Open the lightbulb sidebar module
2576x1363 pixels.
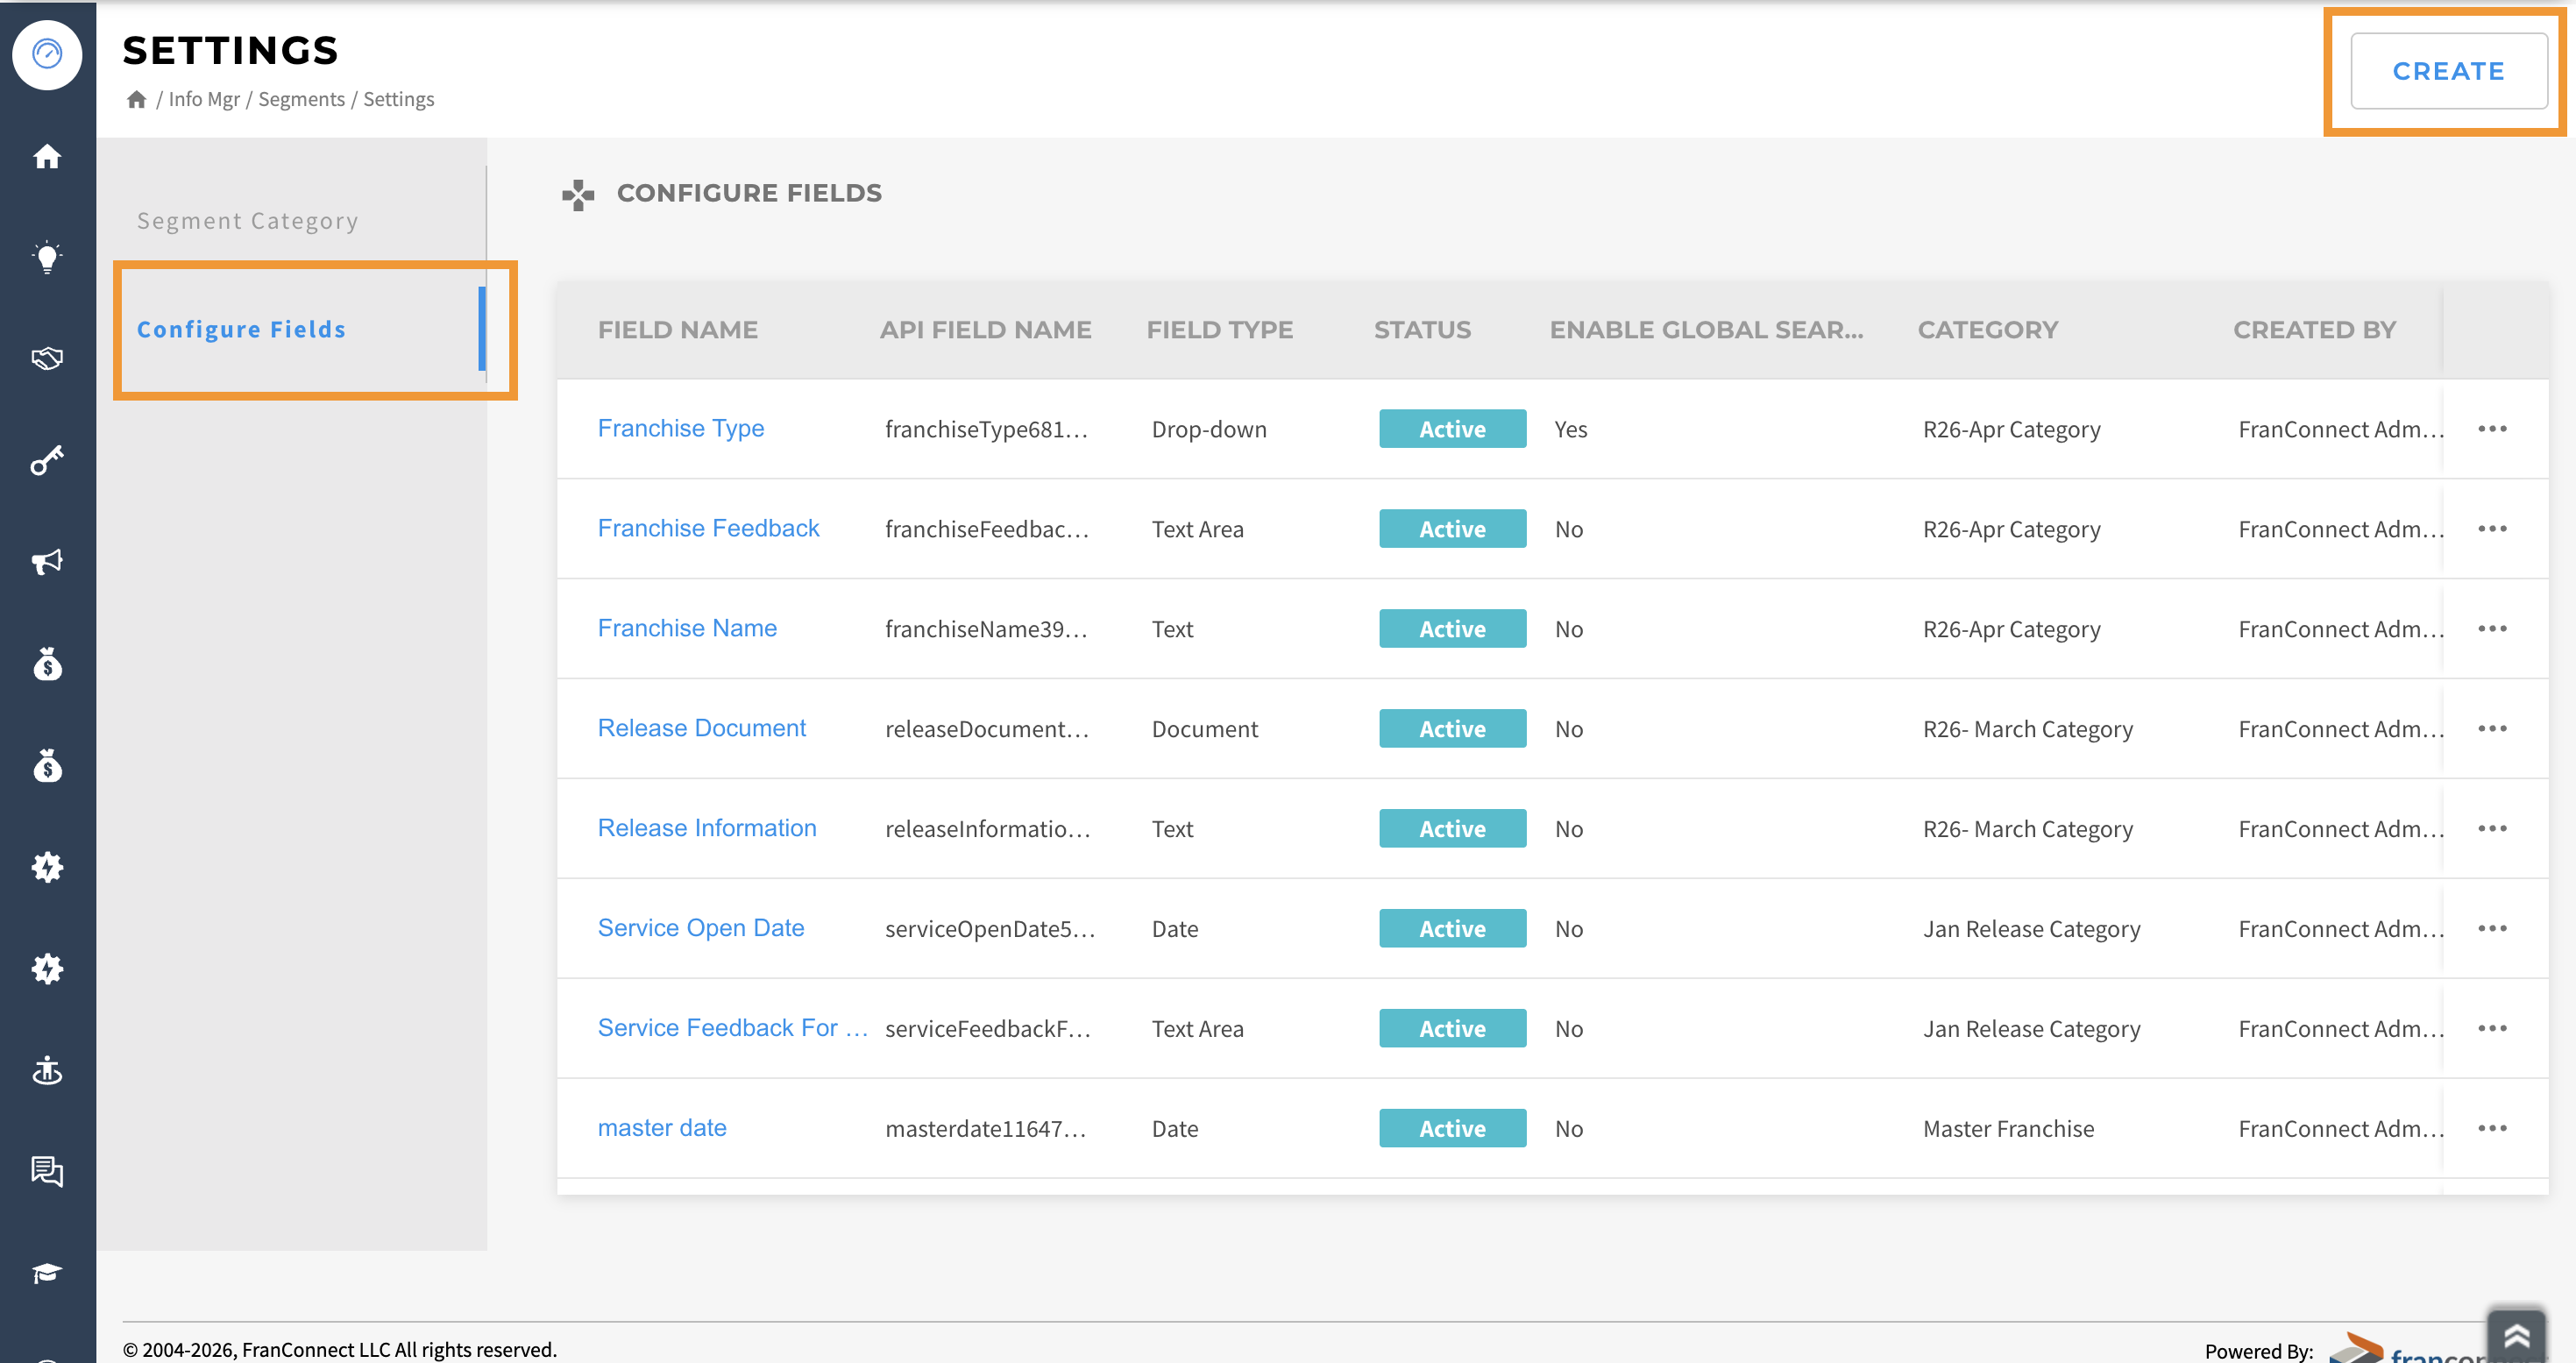pyautogui.click(x=47, y=258)
